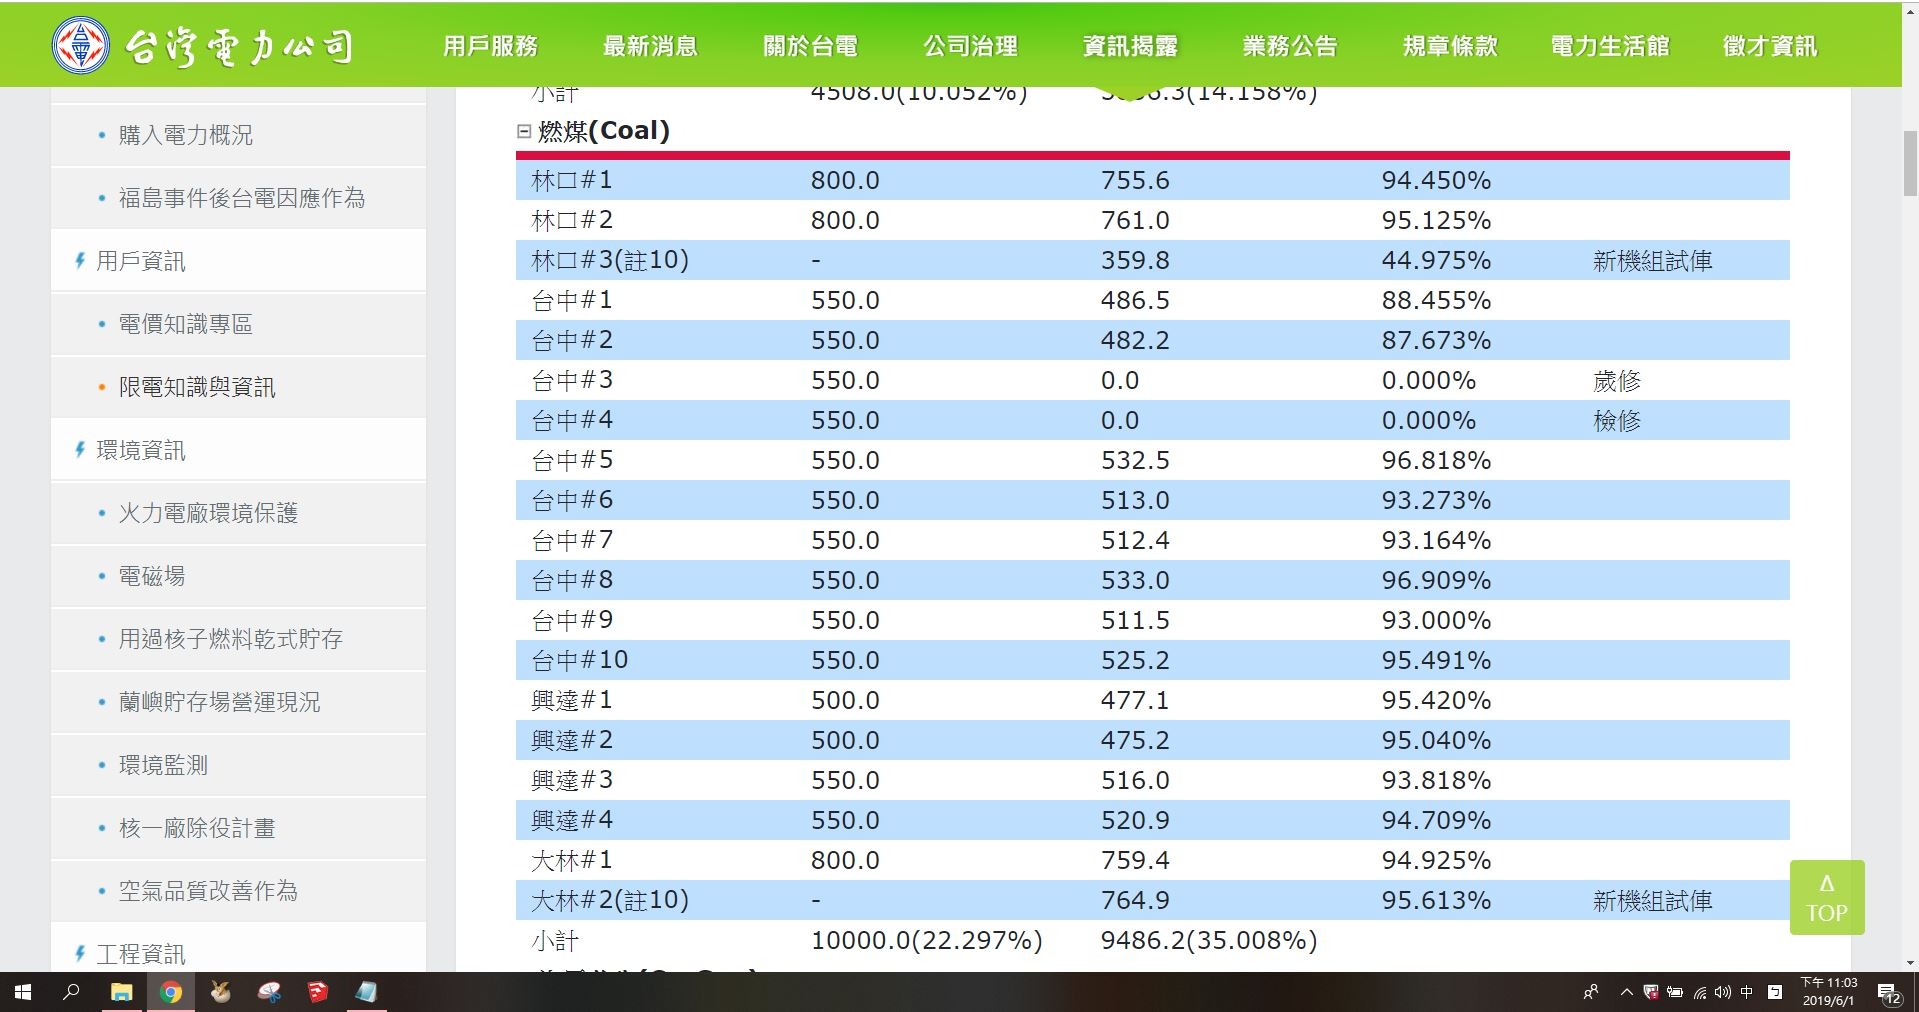Click the page vertical scrollbar thumb
Image resolution: width=1919 pixels, height=1012 pixels.
(x=1910, y=164)
